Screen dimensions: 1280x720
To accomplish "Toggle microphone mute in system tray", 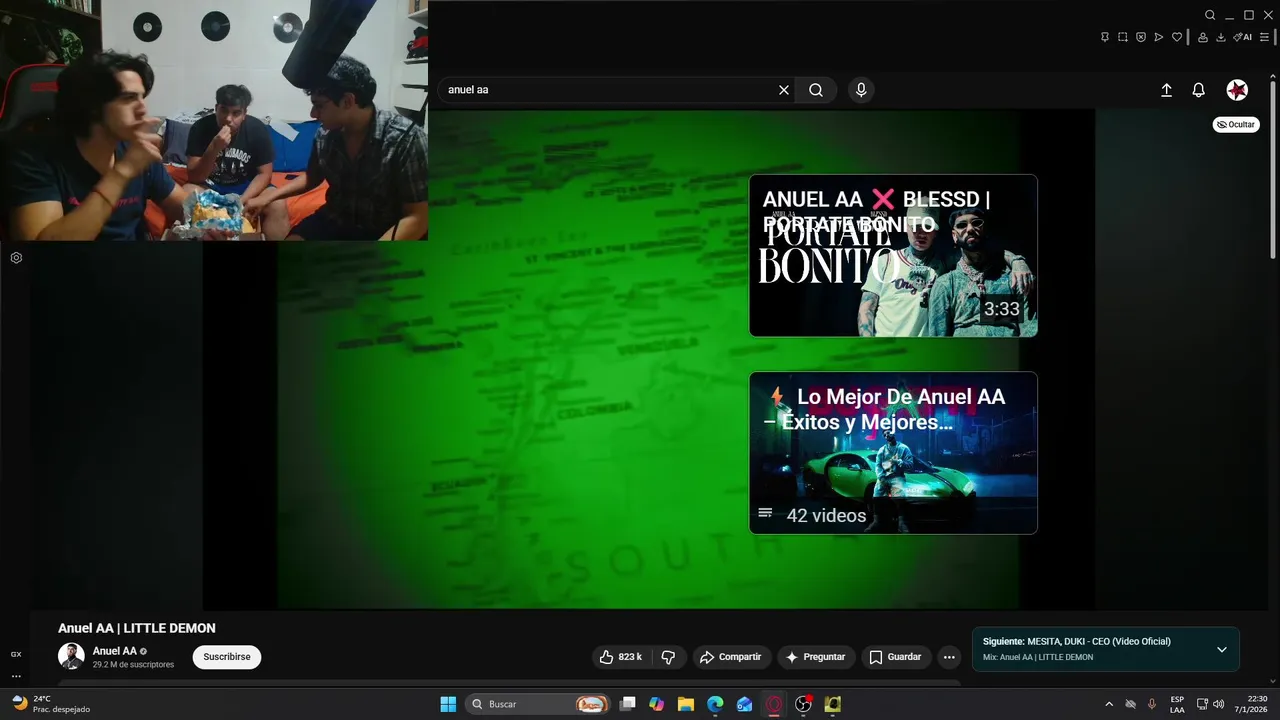I will (x=1152, y=704).
